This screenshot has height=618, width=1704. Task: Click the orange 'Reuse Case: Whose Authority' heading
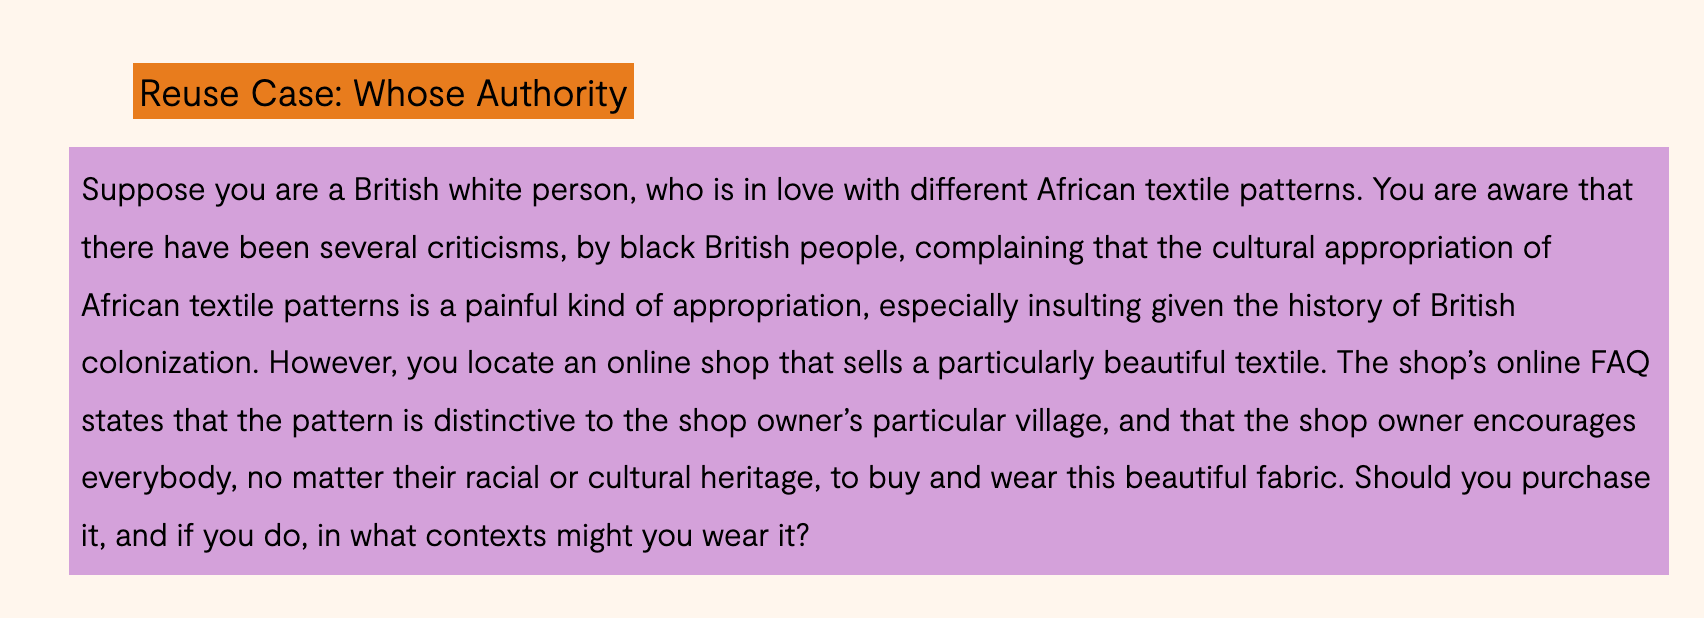click(x=383, y=93)
